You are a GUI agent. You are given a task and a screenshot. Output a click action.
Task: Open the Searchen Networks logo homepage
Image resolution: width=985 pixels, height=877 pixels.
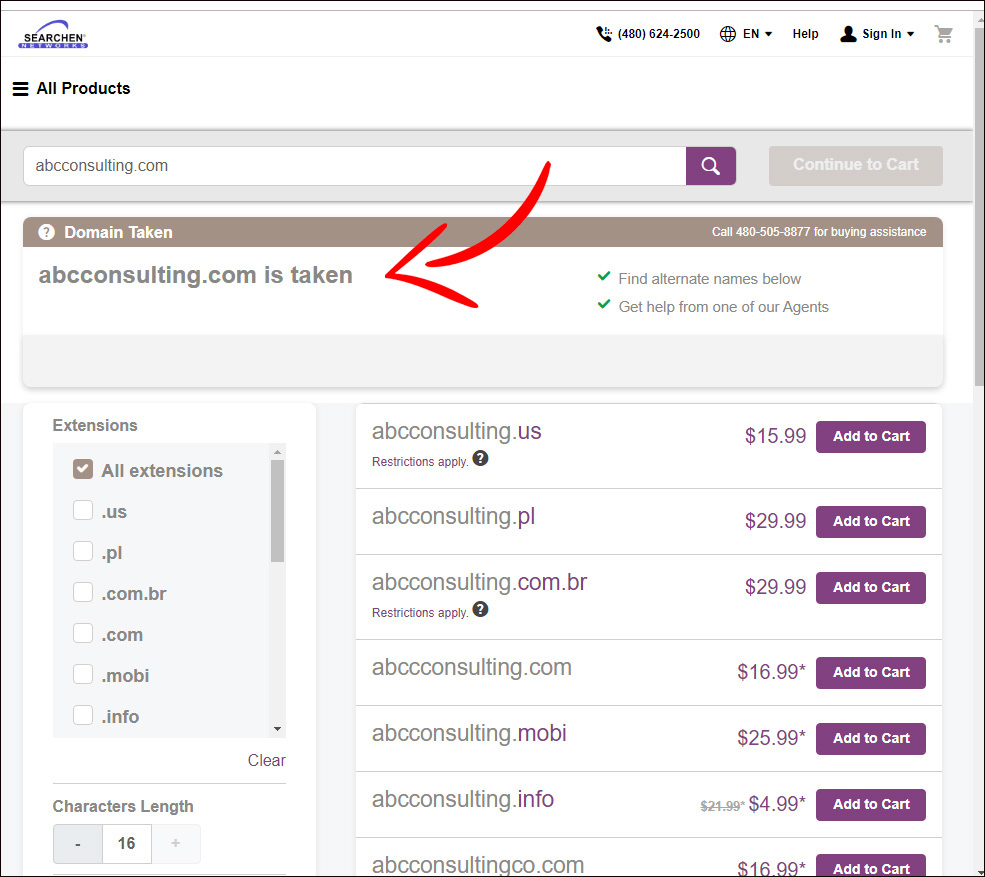(53, 35)
